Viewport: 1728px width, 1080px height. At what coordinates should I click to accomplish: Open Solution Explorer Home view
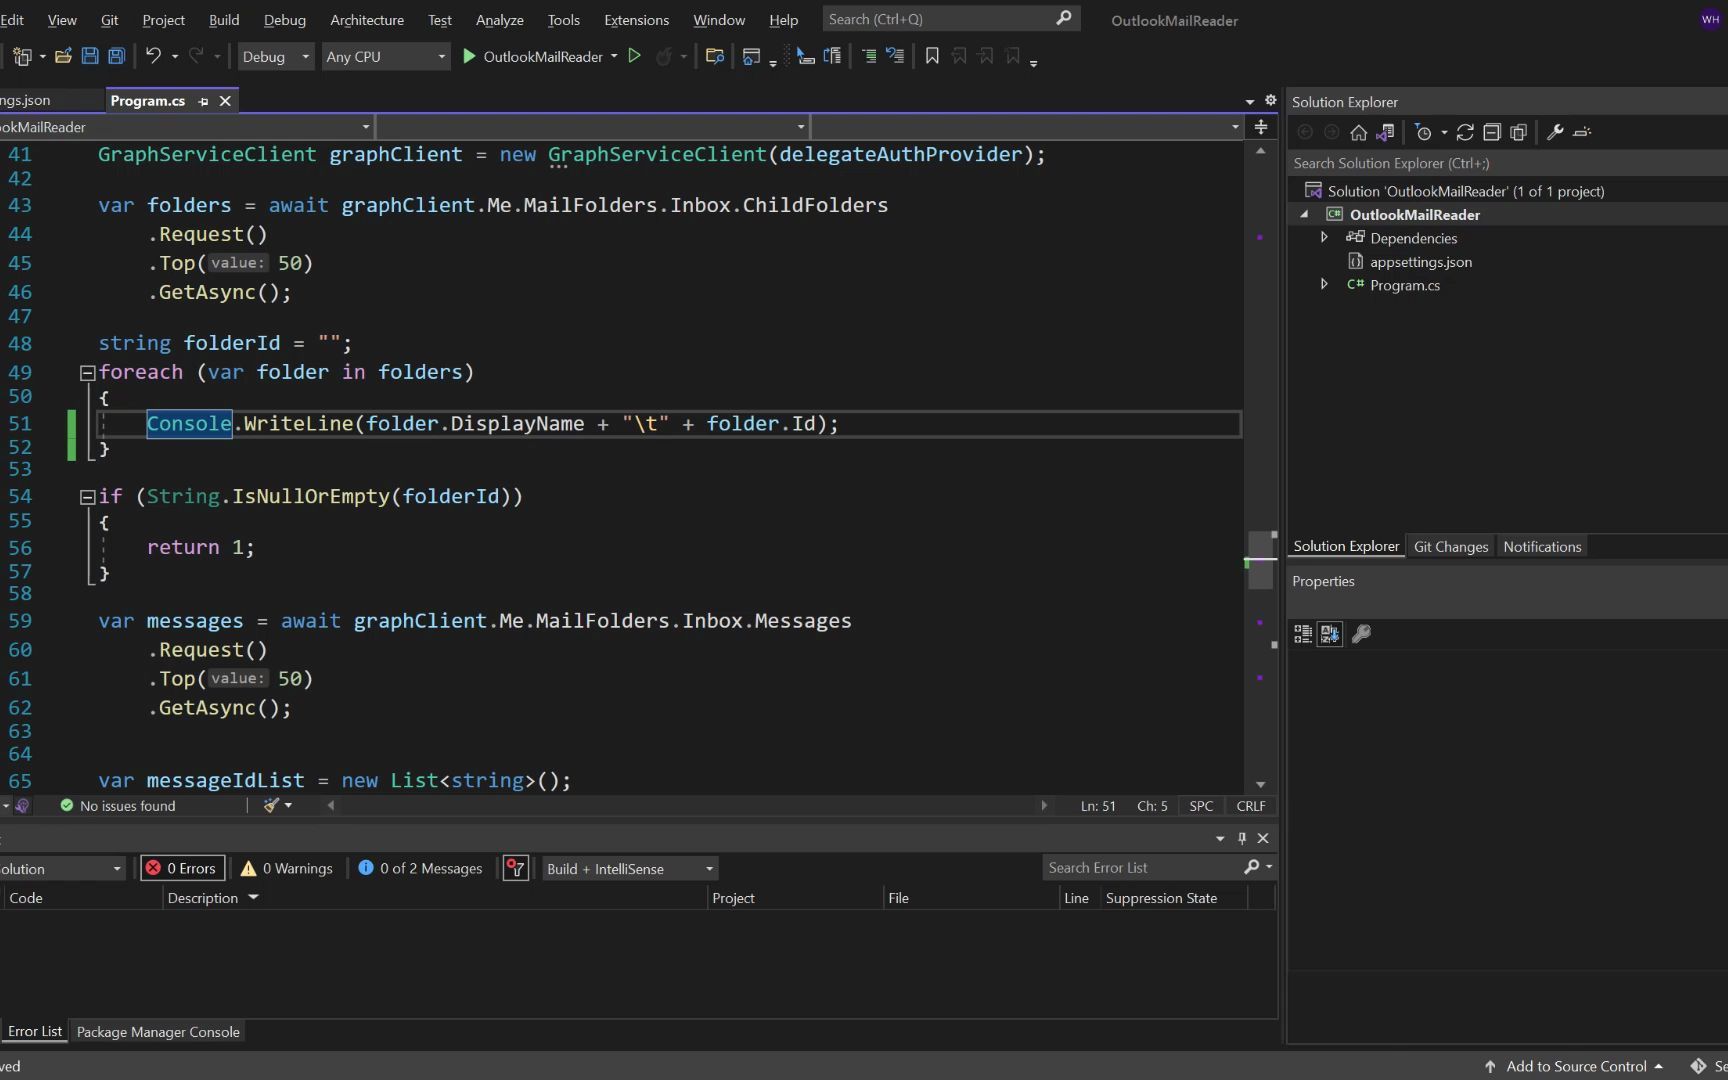click(1358, 131)
